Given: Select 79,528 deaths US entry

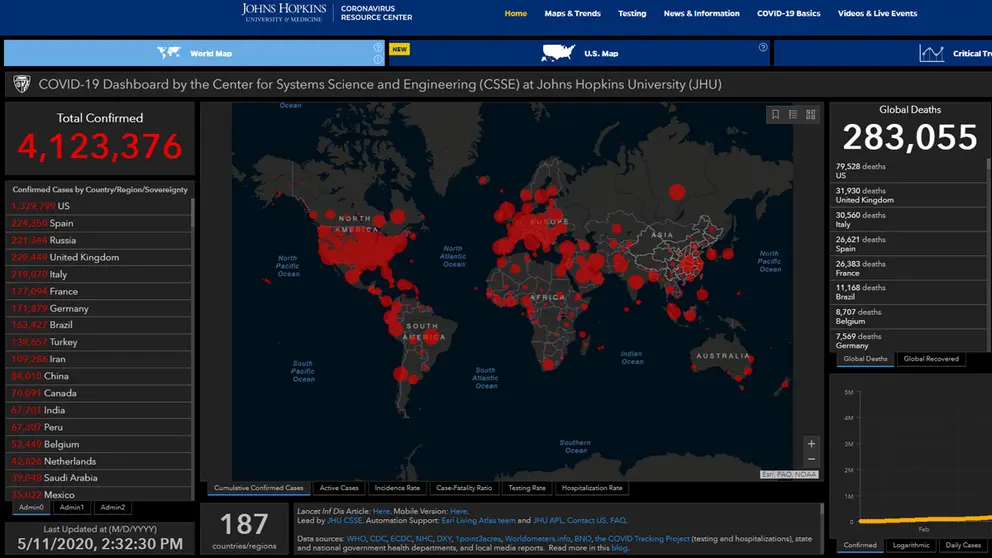Looking at the screenshot, I should click(x=908, y=171).
